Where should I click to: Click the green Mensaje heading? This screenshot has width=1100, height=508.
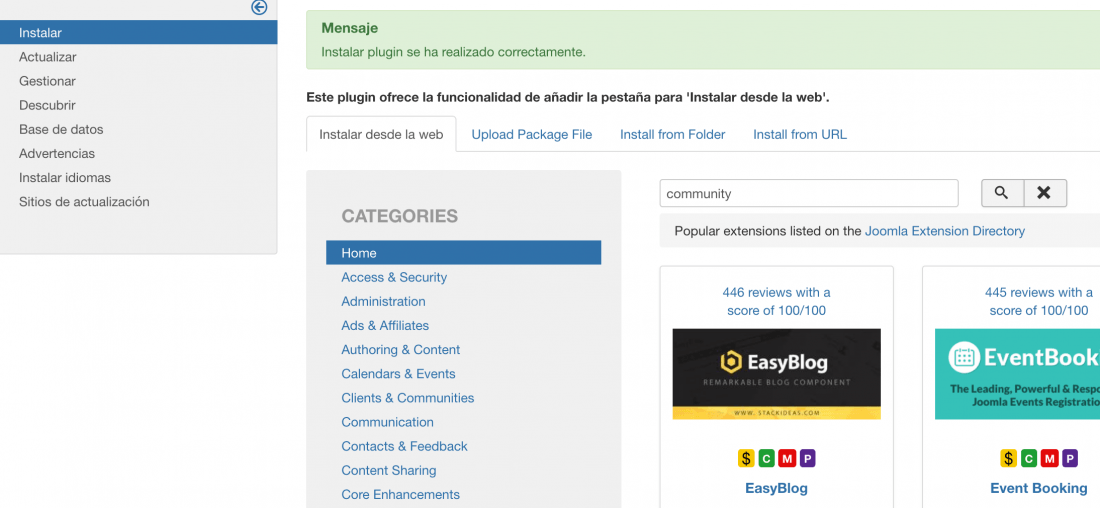[349, 29]
